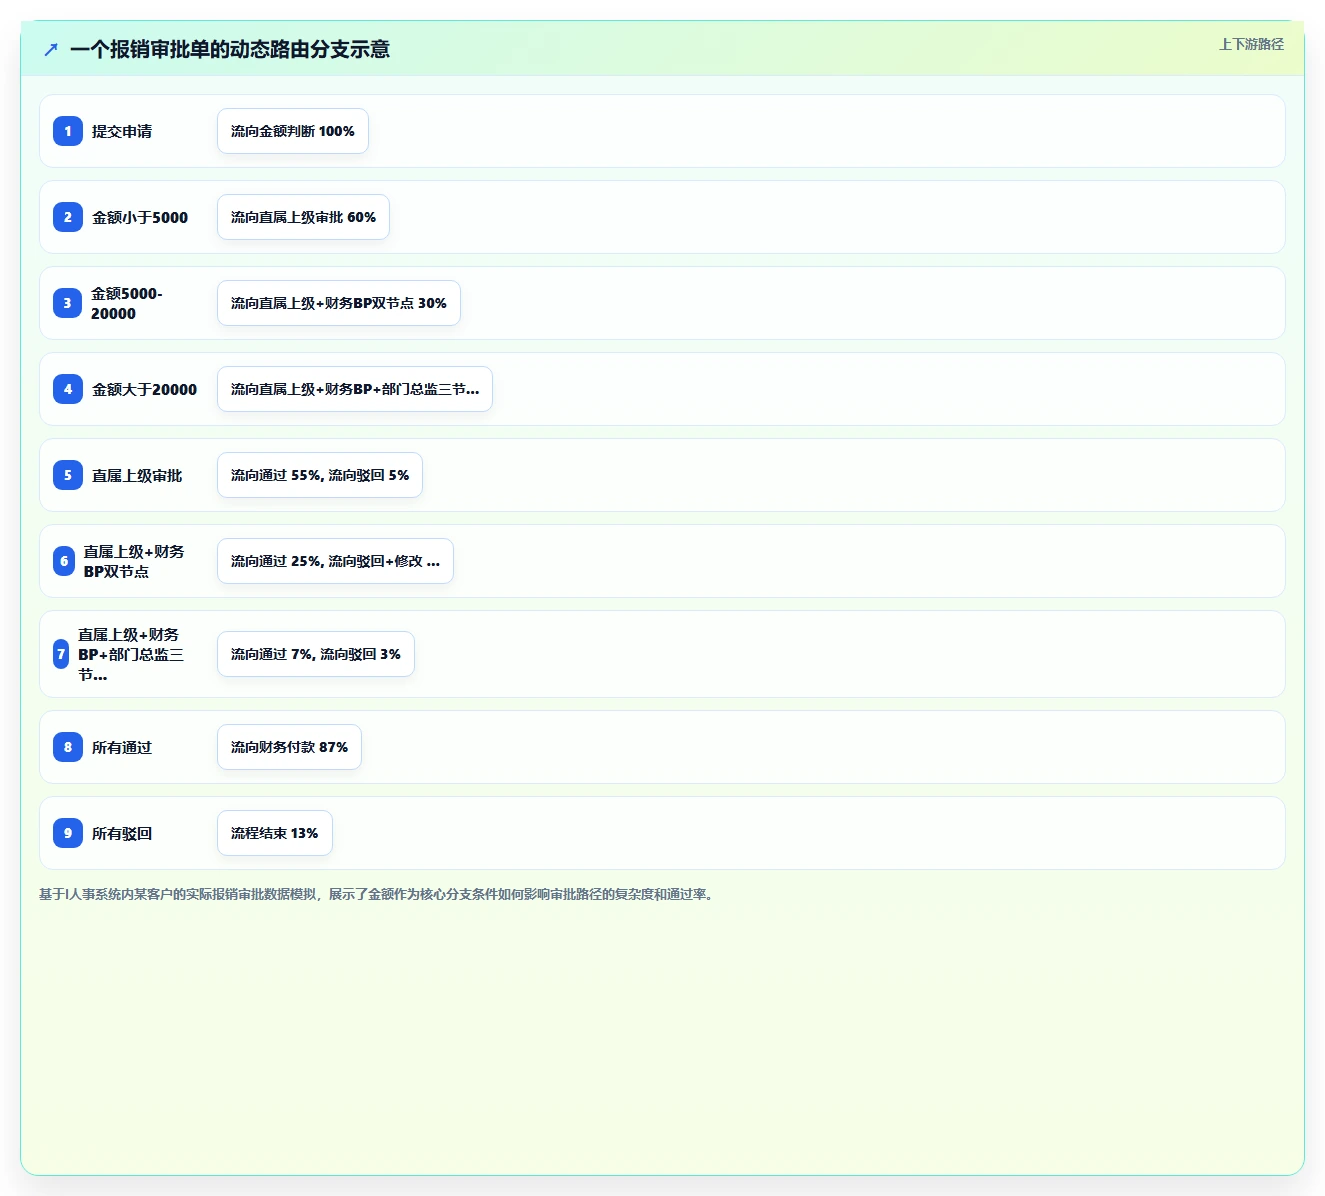Select step badge number 2
Image resolution: width=1325 pixels, height=1196 pixels.
pos(68,217)
